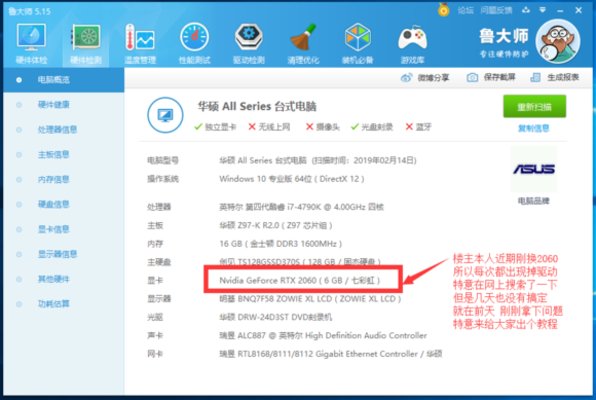Viewport: 596px width, 400px height.
Task: Click the 鲁大师 cartoon avatar
Action: (x=558, y=41)
